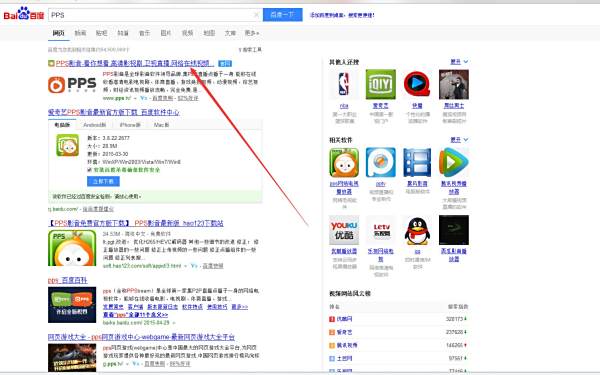Open the pps网页游戏中心 webgame result link
The width and height of the screenshot is (600, 375).
pos(141,337)
